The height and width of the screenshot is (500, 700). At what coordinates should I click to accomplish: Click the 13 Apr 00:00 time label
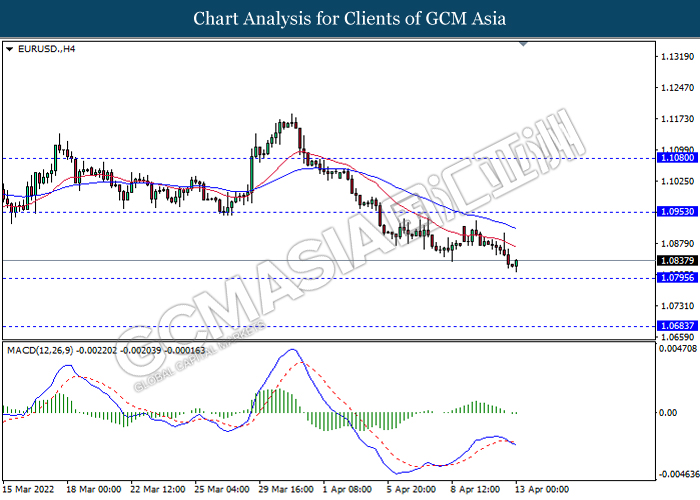(x=542, y=489)
